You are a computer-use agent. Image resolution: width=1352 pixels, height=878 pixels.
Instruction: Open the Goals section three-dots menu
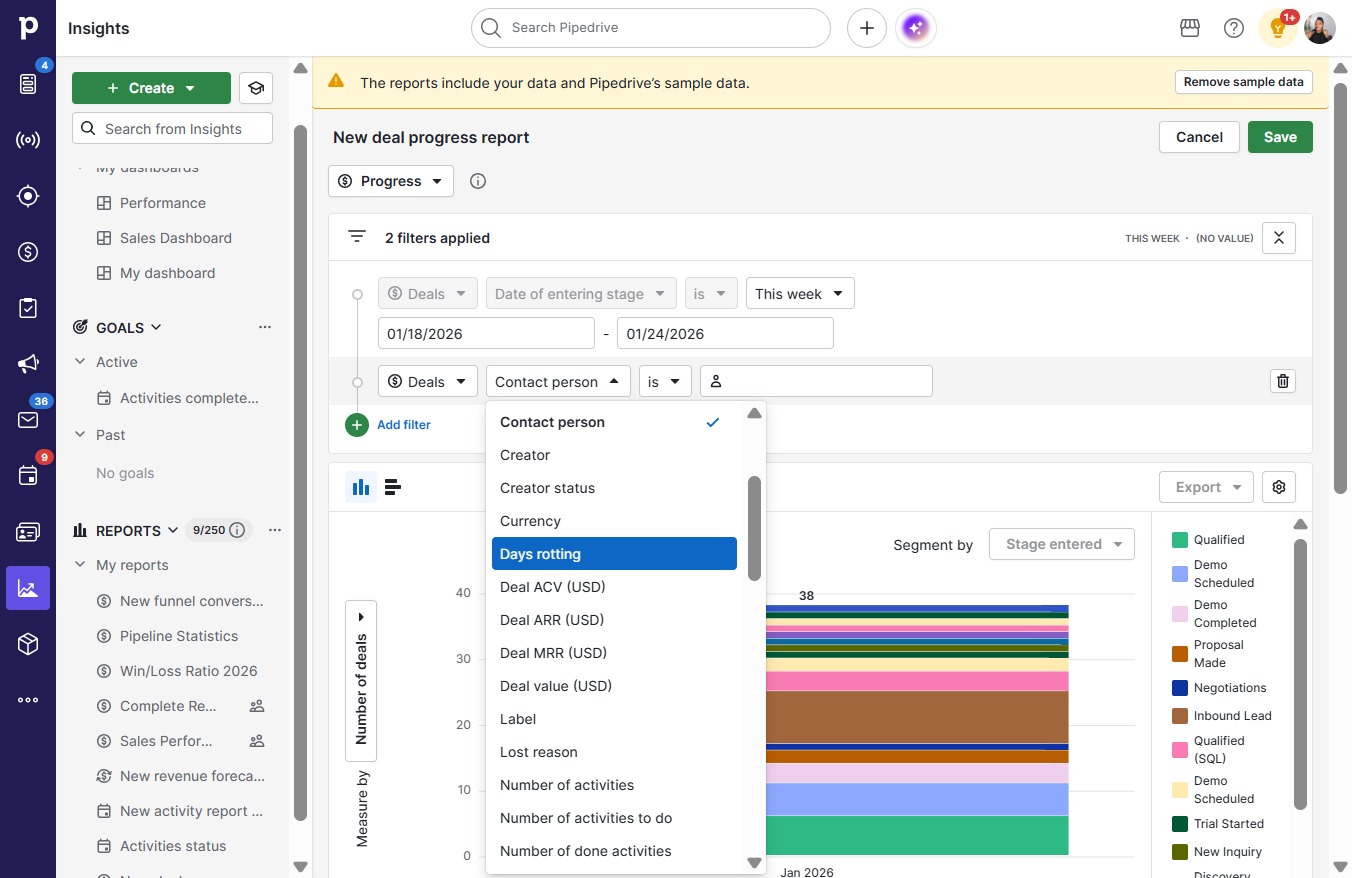(x=265, y=327)
